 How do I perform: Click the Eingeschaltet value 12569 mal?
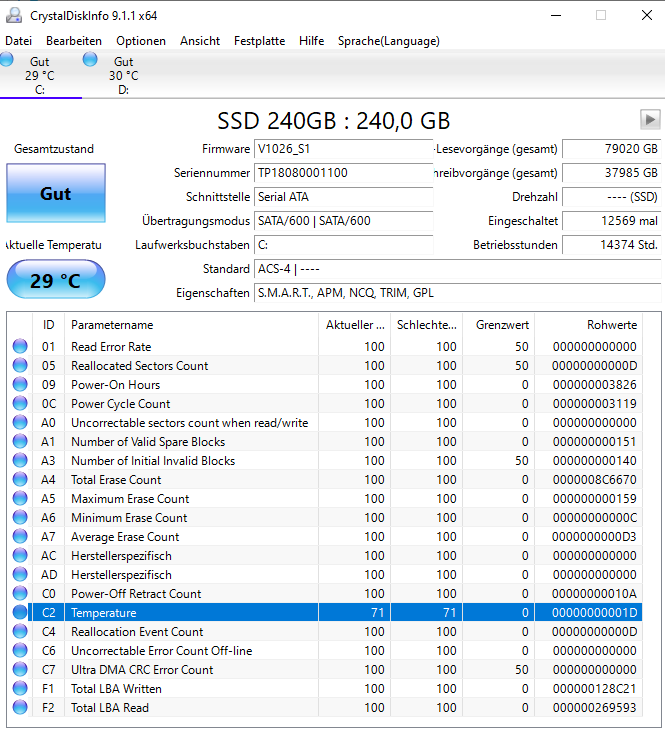pyautogui.click(x=611, y=221)
